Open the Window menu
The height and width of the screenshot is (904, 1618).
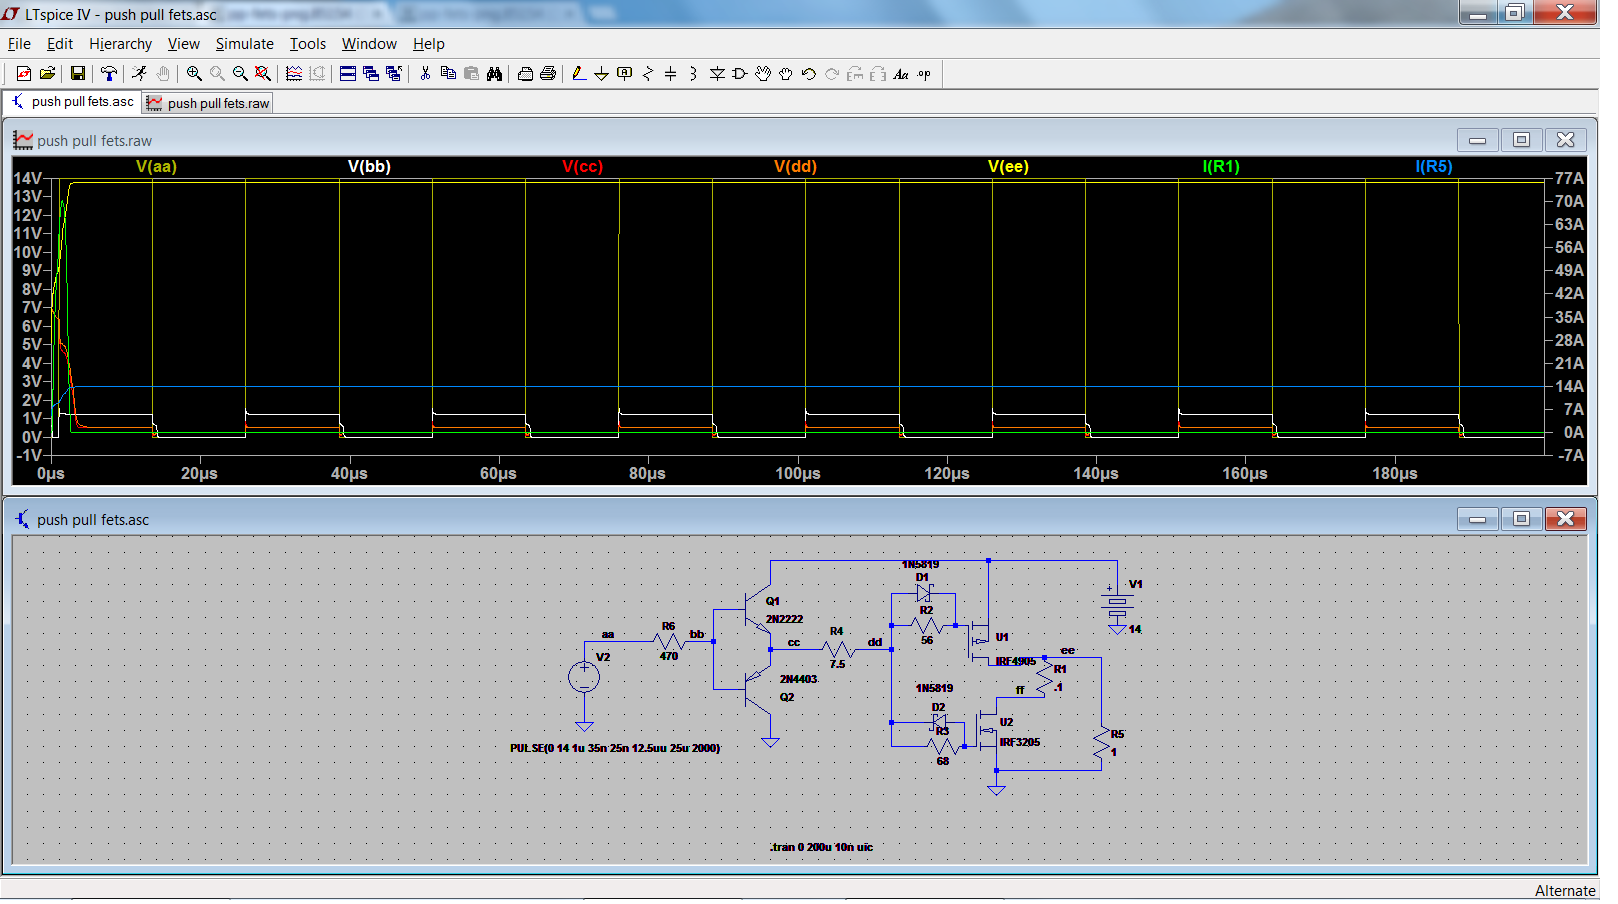(x=370, y=44)
